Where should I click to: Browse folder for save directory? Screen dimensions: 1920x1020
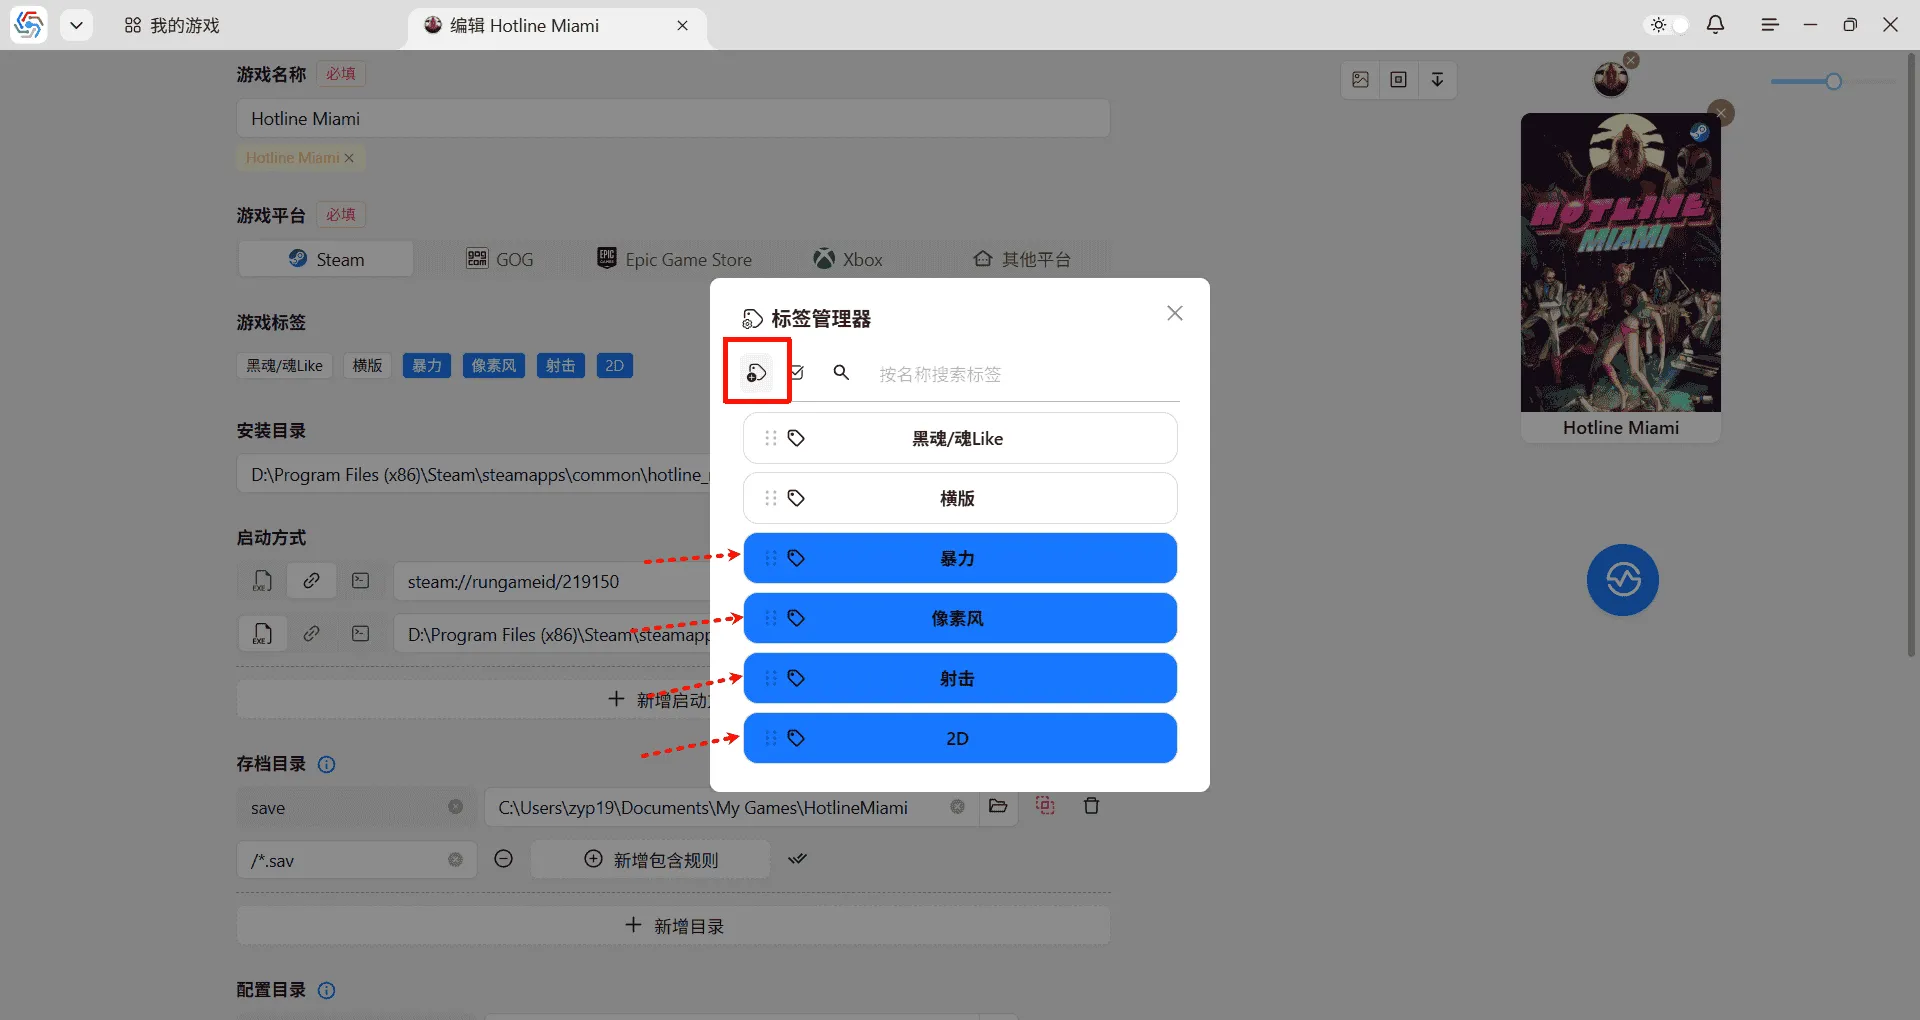998,806
